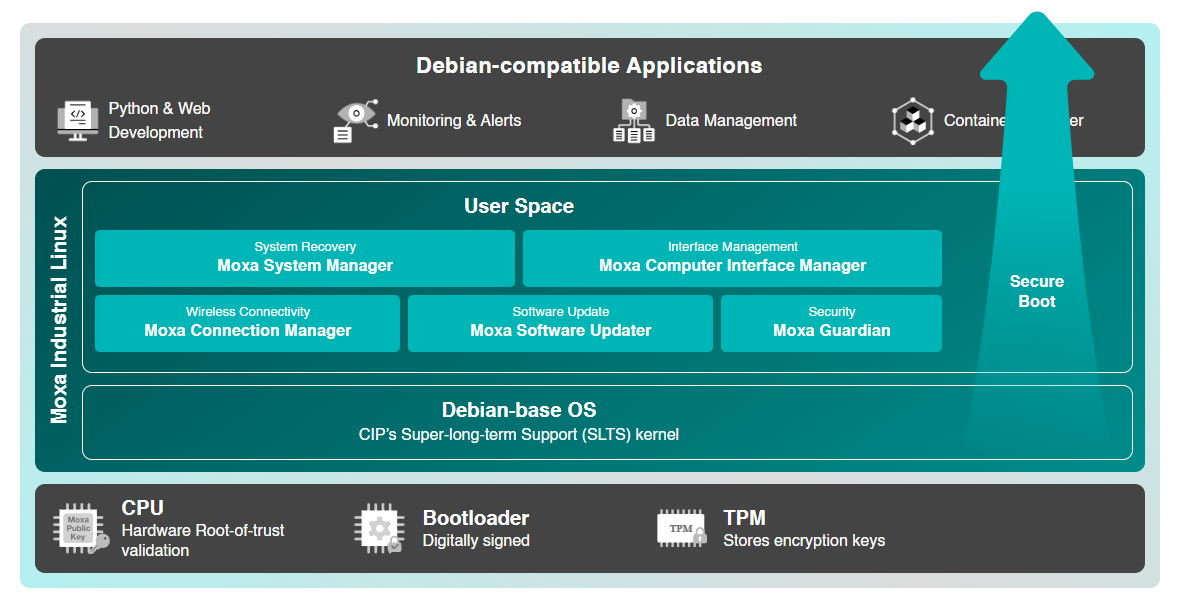Click the Hardware Root-of-trust validation text
The image size is (1186, 610).
click(x=203, y=540)
